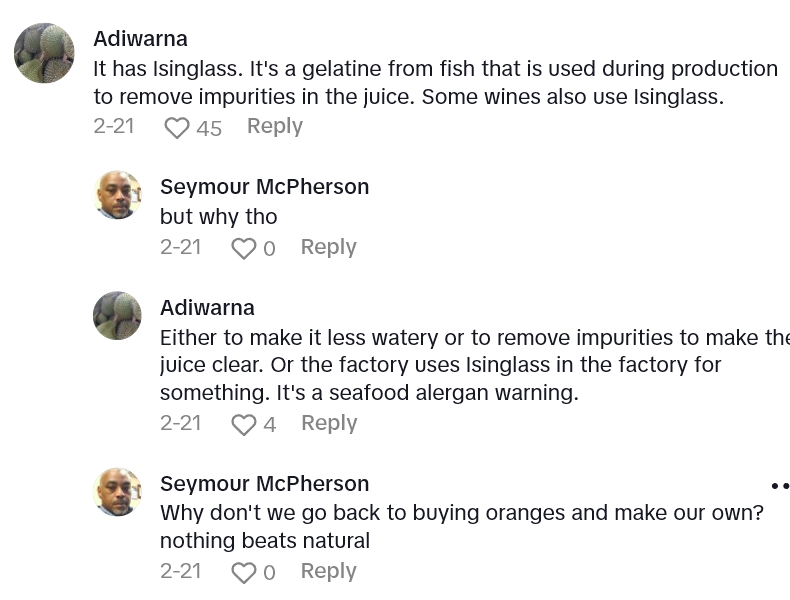Select the "nothing beats natural" comment text

pyautogui.click(x=265, y=541)
